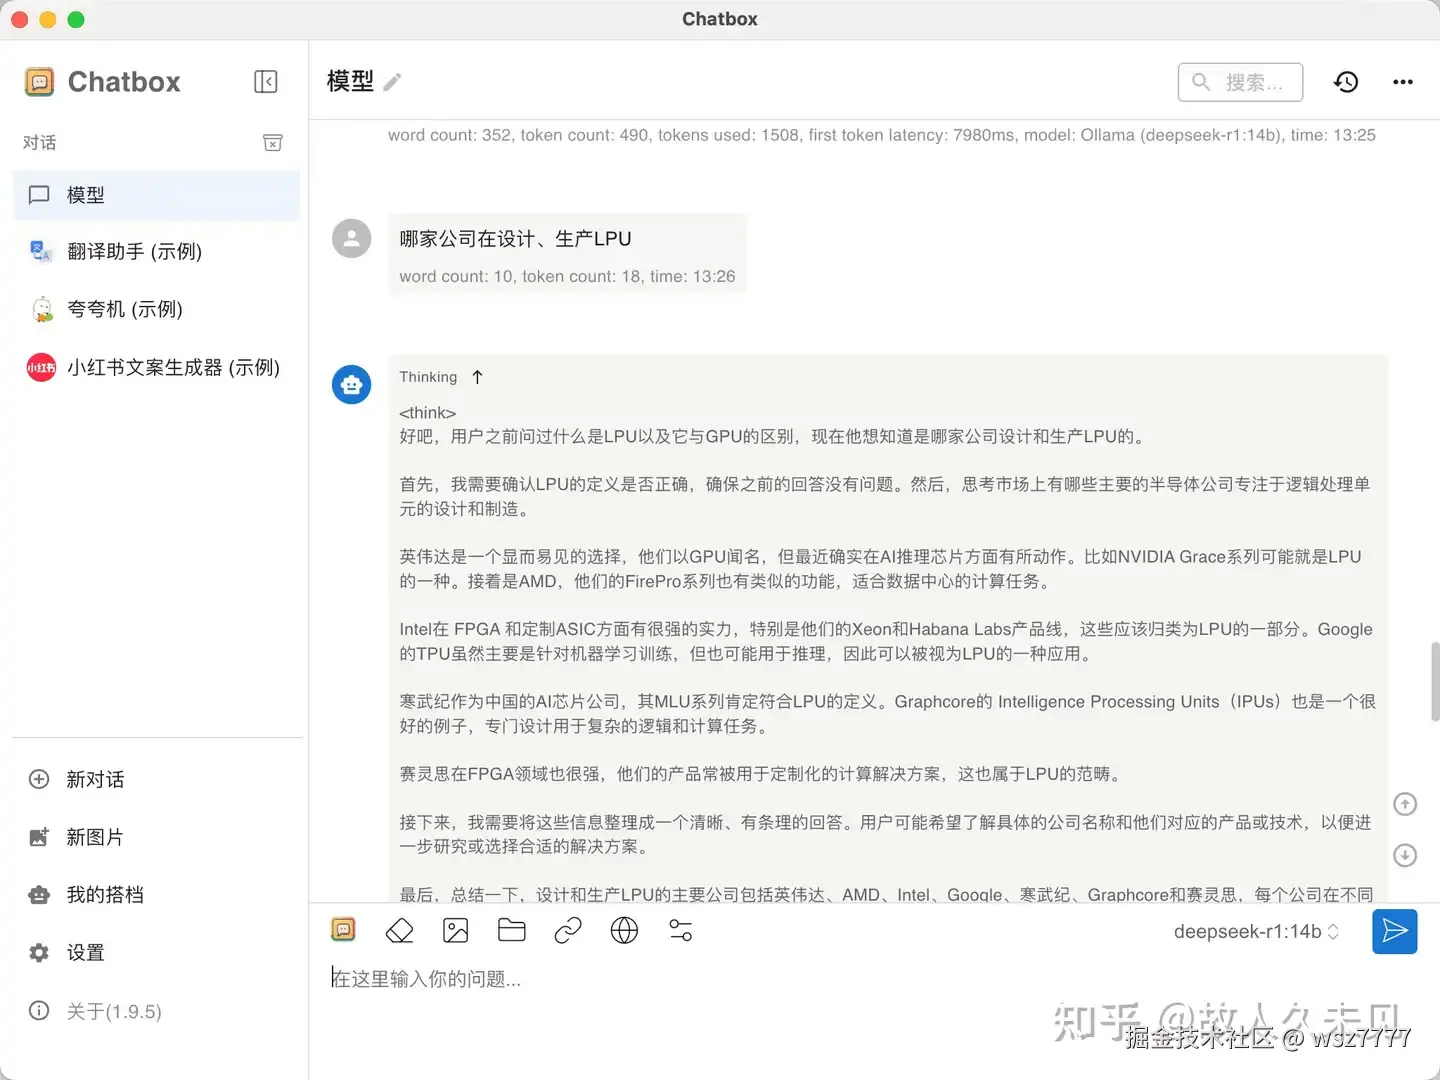Open the history clock icon

coord(1346,82)
